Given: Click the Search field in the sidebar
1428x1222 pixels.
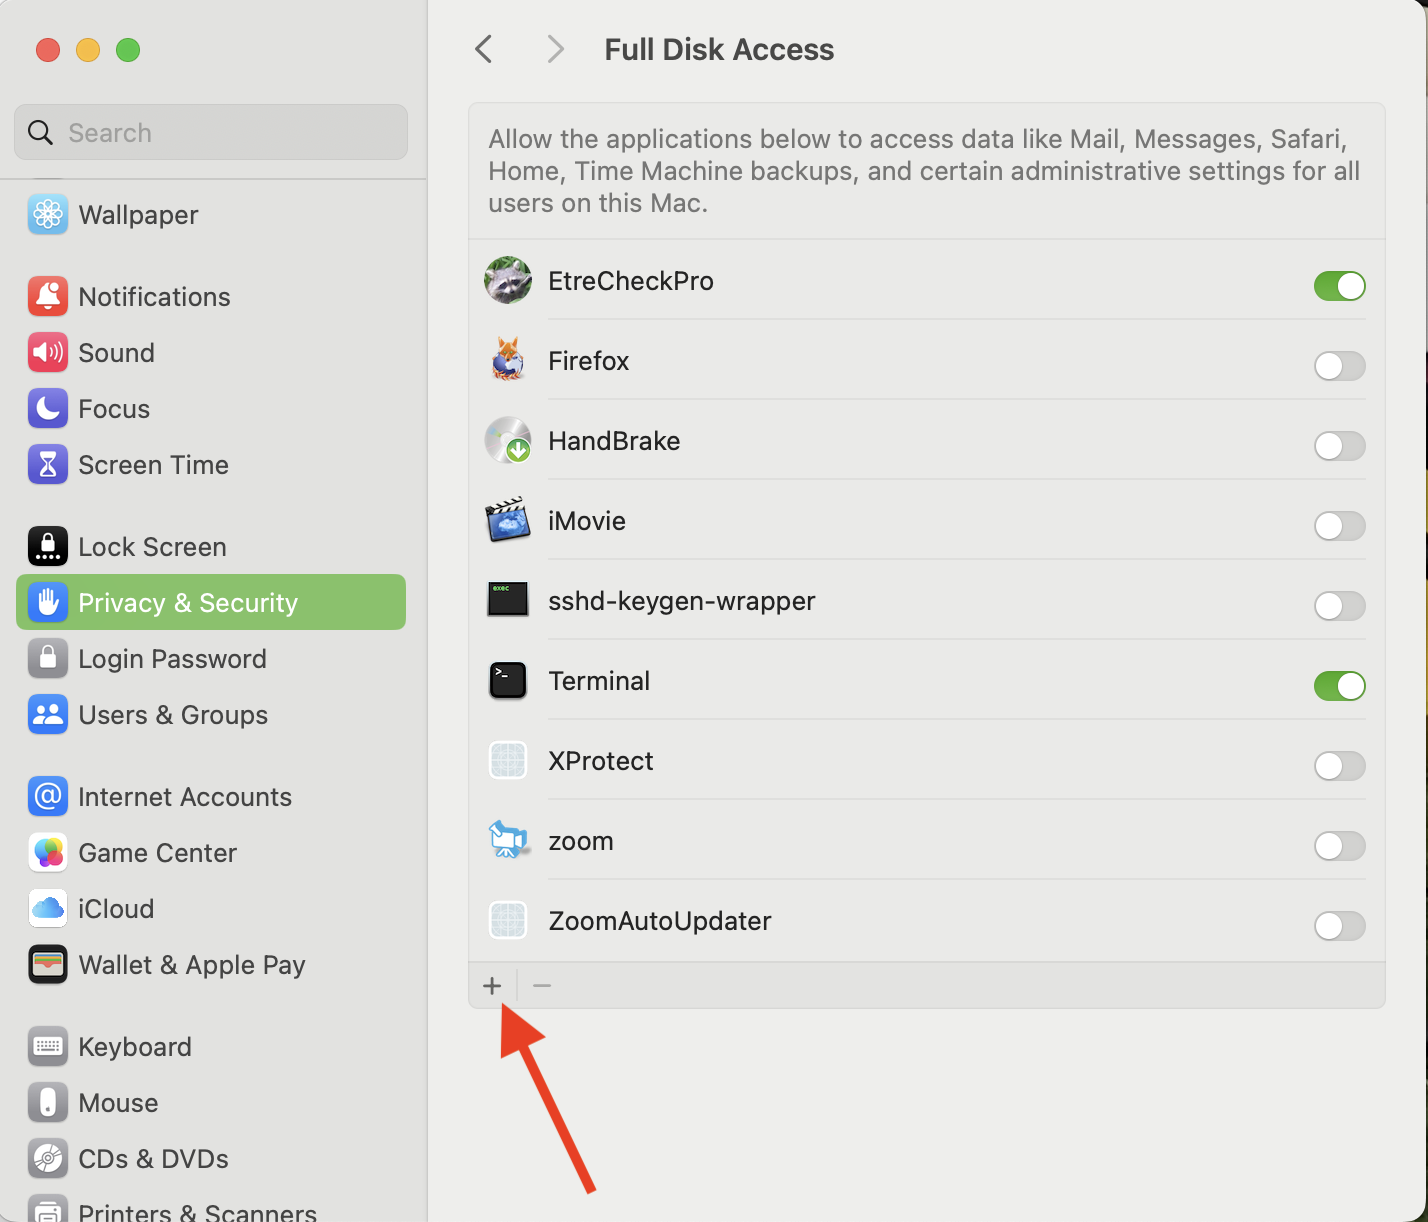Looking at the screenshot, I should click(x=211, y=132).
